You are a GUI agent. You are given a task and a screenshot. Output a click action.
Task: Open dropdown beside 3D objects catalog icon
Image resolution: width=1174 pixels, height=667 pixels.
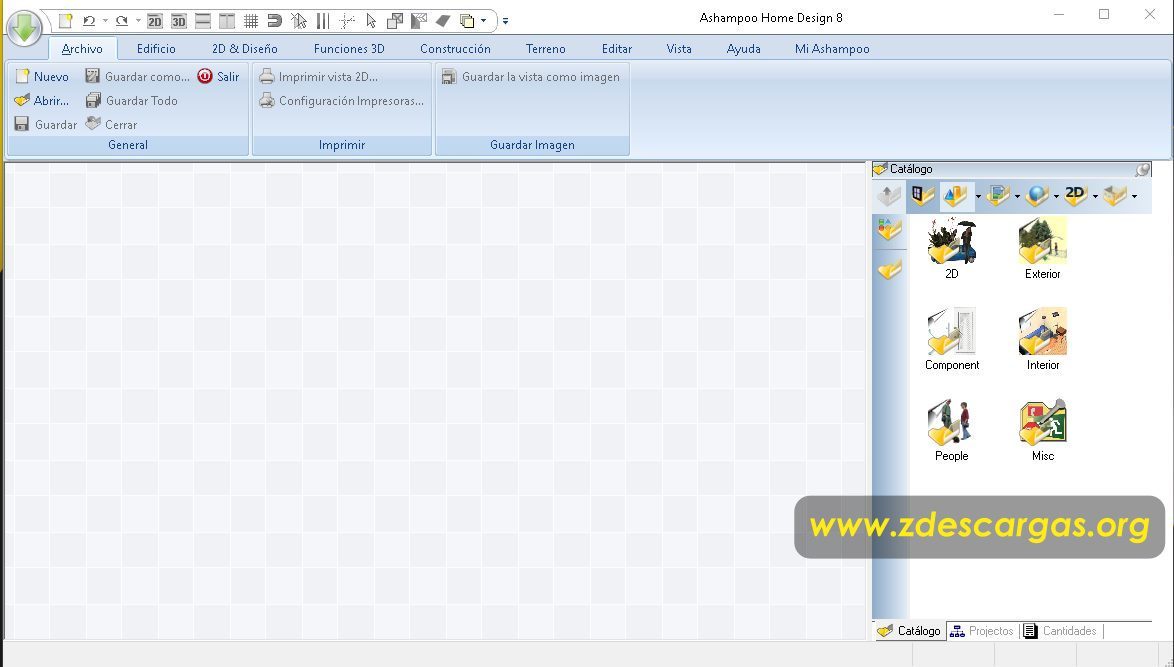(x=979, y=197)
